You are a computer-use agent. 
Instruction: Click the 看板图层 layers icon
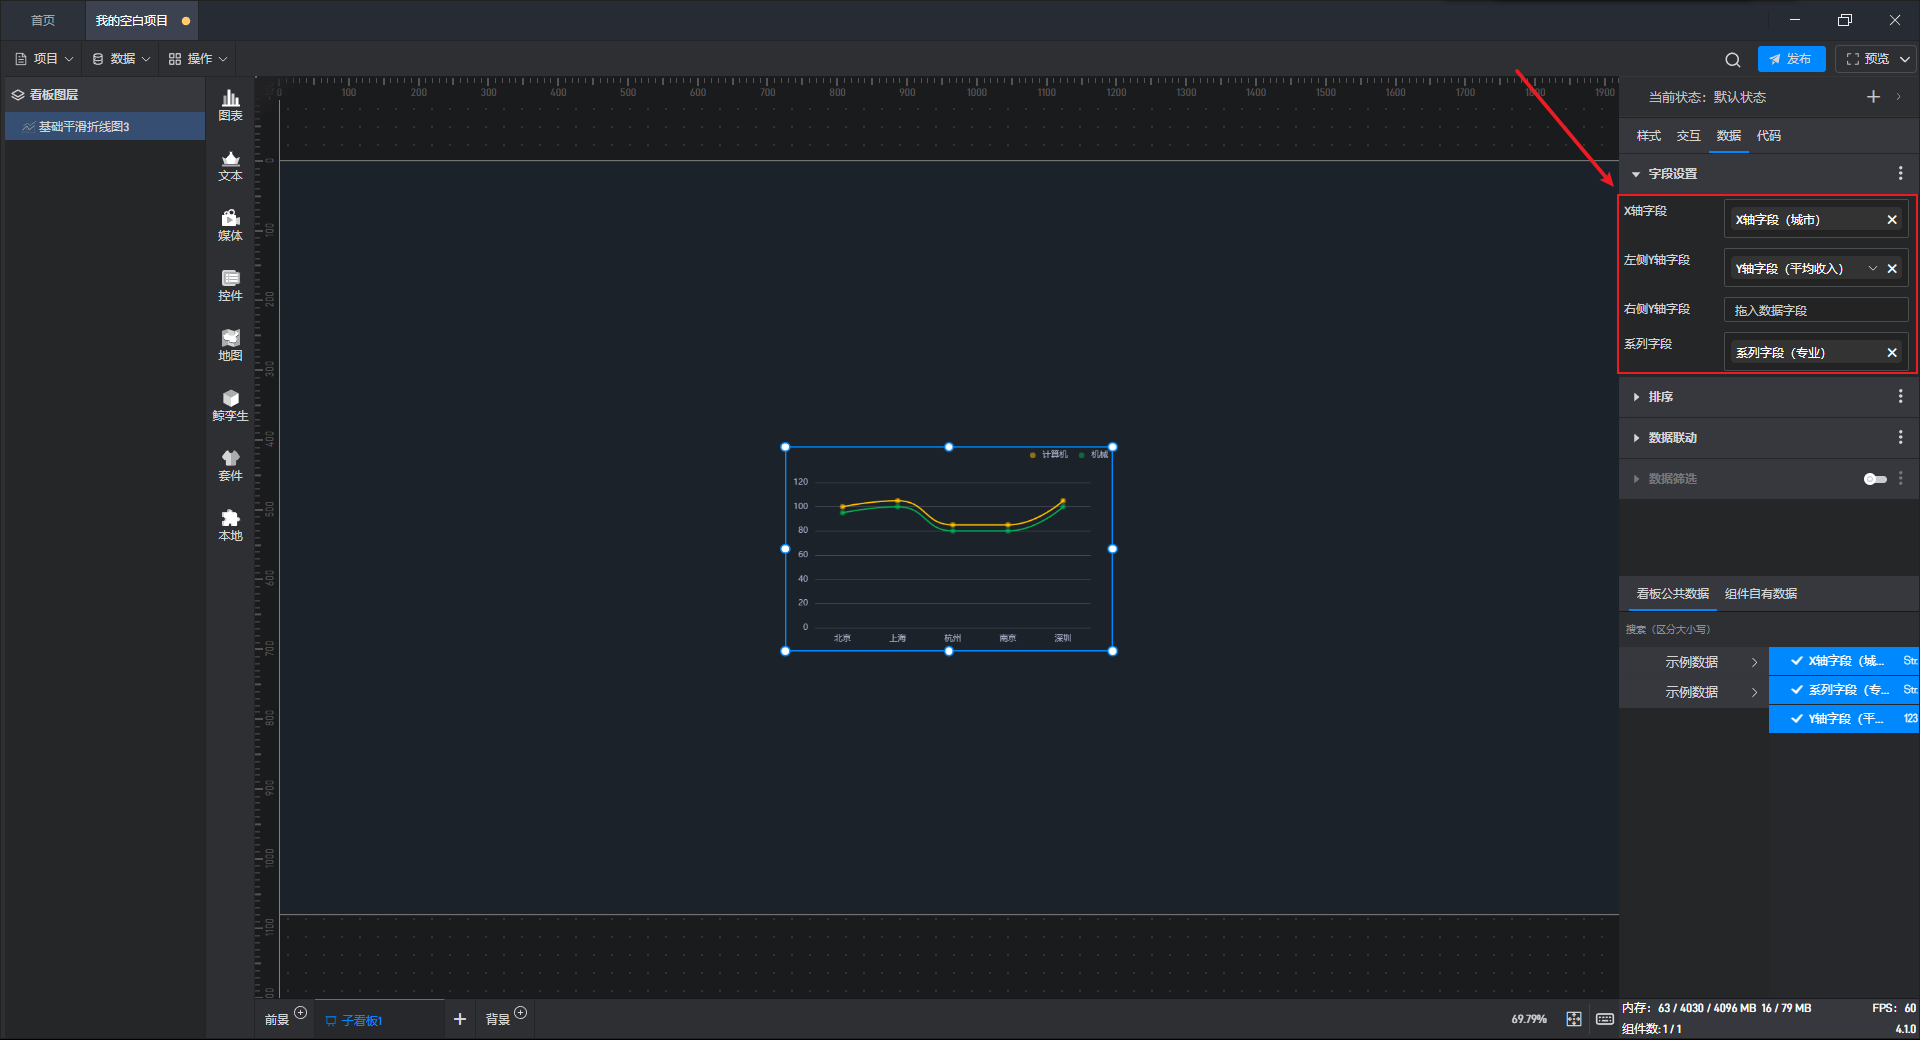(x=18, y=95)
